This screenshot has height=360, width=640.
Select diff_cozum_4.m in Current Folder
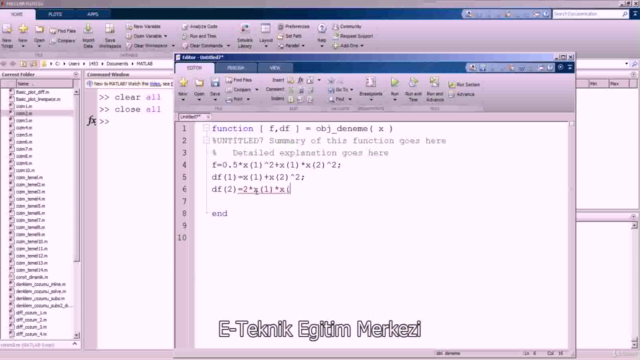pyautogui.click(x=31, y=334)
